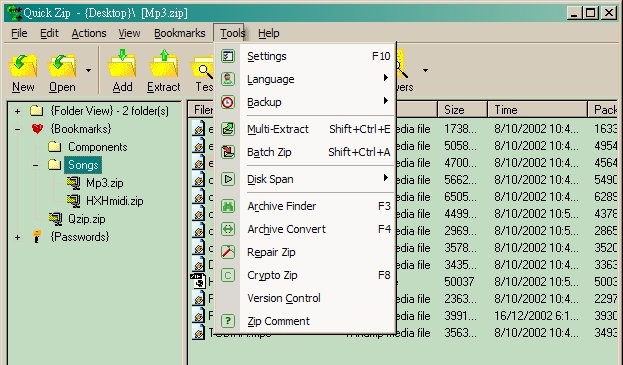The height and width of the screenshot is (365, 623).
Task: Click the Extract toolbar icon
Action: tap(163, 64)
